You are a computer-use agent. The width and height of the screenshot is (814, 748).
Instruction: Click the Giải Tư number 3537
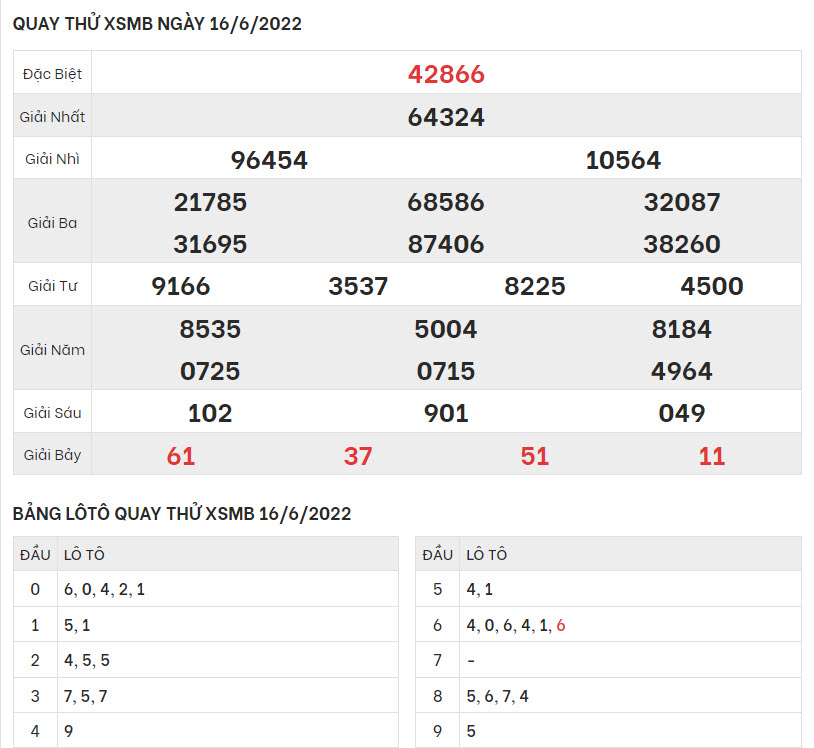pos(358,287)
